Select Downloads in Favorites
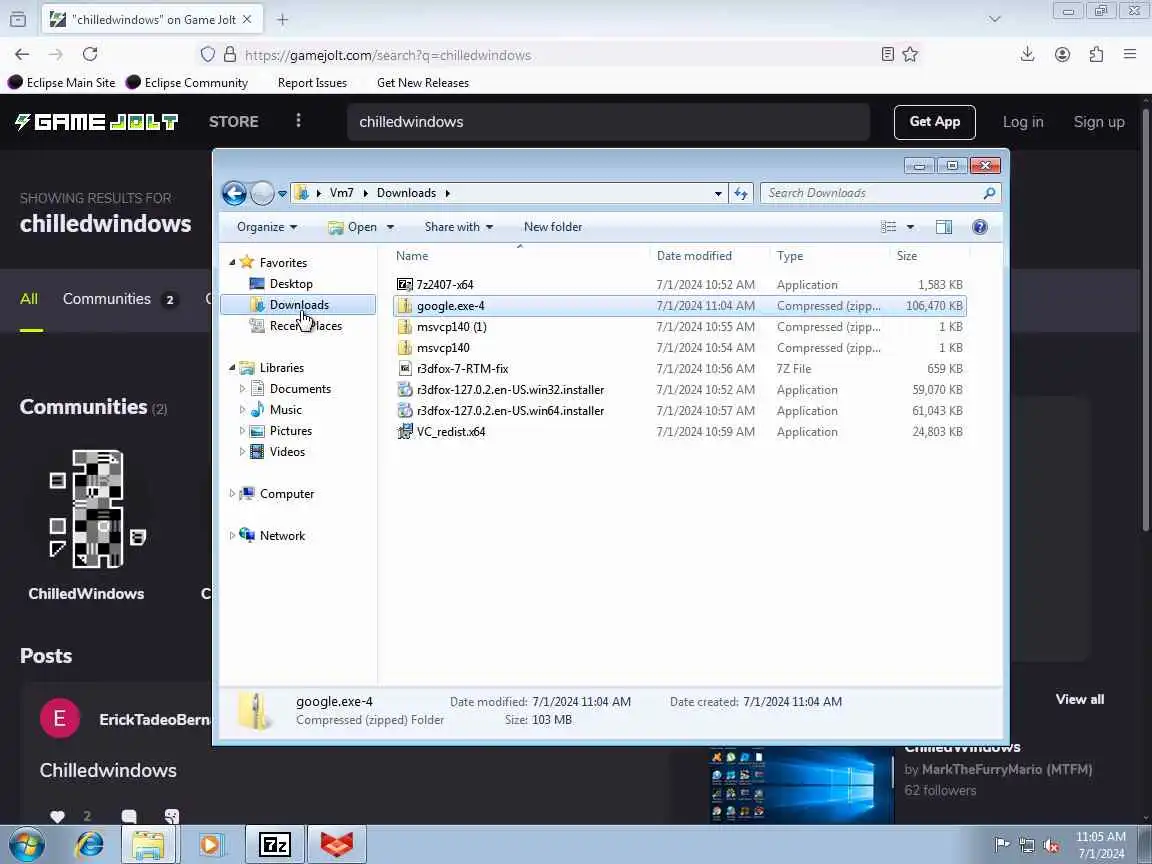This screenshot has width=1152, height=864. pyautogui.click(x=298, y=305)
